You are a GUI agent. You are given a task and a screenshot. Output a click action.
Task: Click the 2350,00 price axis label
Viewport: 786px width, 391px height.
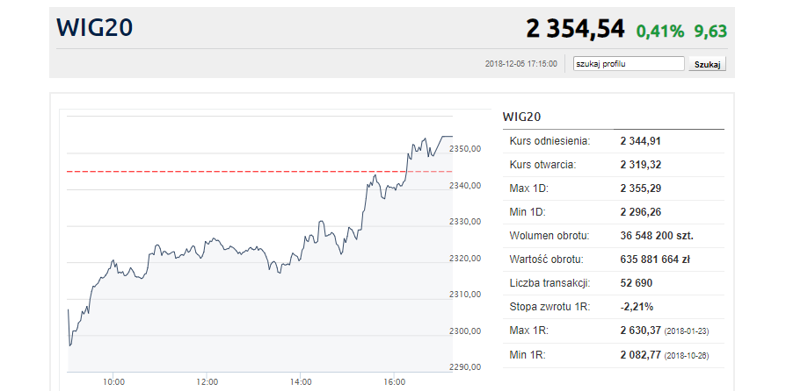point(465,149)
